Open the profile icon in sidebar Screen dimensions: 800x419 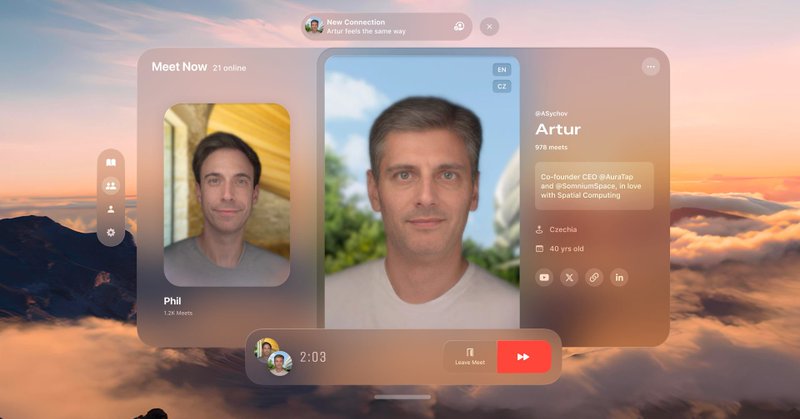coord(111,209)
